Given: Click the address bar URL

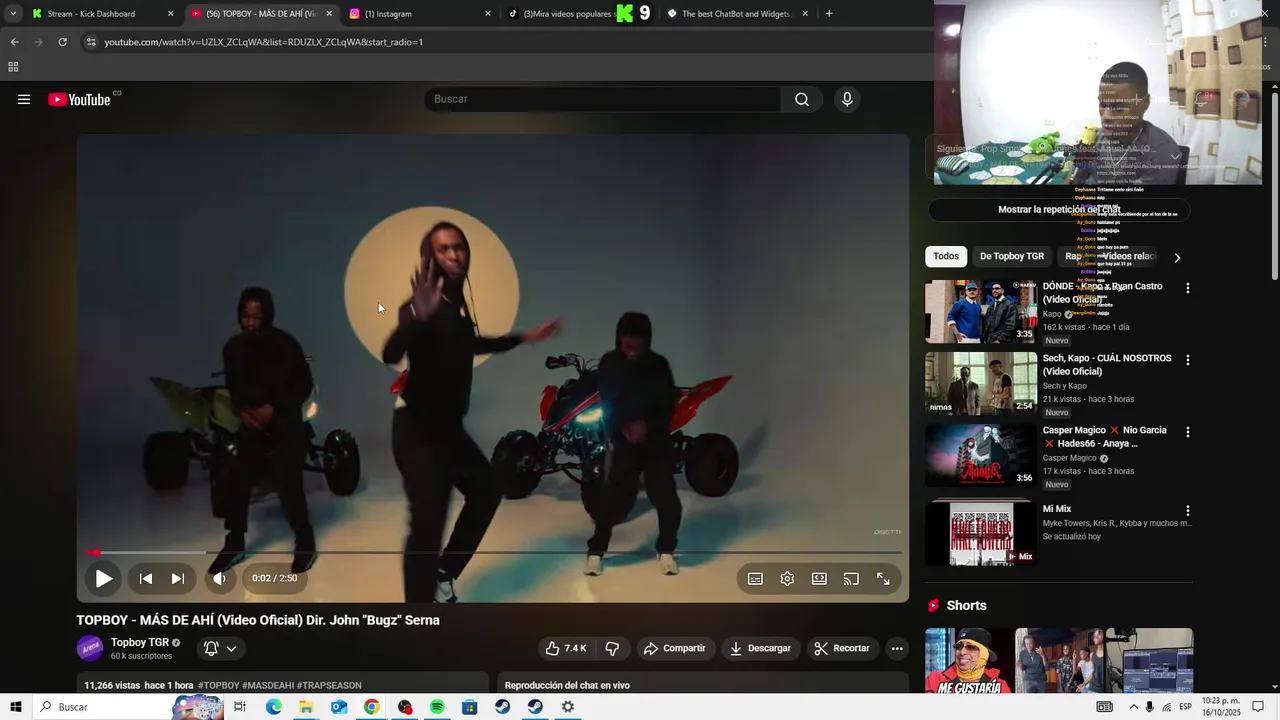Looking at the screenshot, I should click(264, 42).
